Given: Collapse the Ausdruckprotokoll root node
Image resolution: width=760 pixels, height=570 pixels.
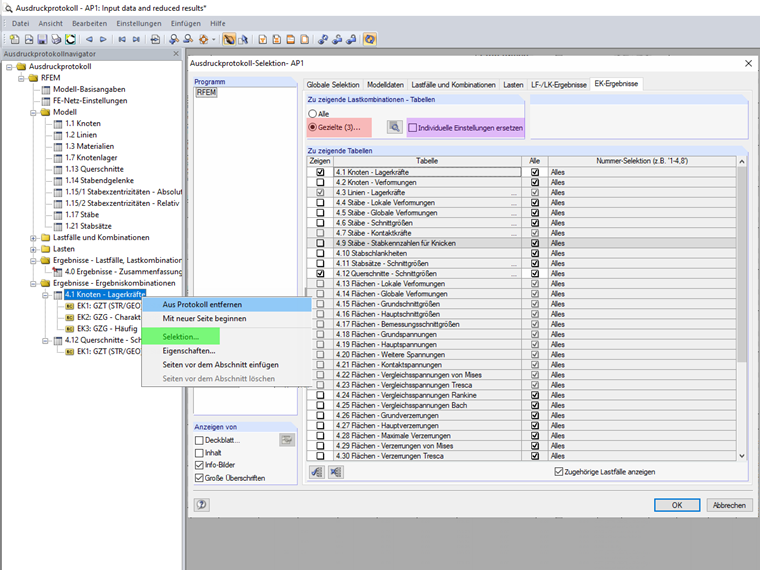Looking at the screenshot, I should coord(9,67).
